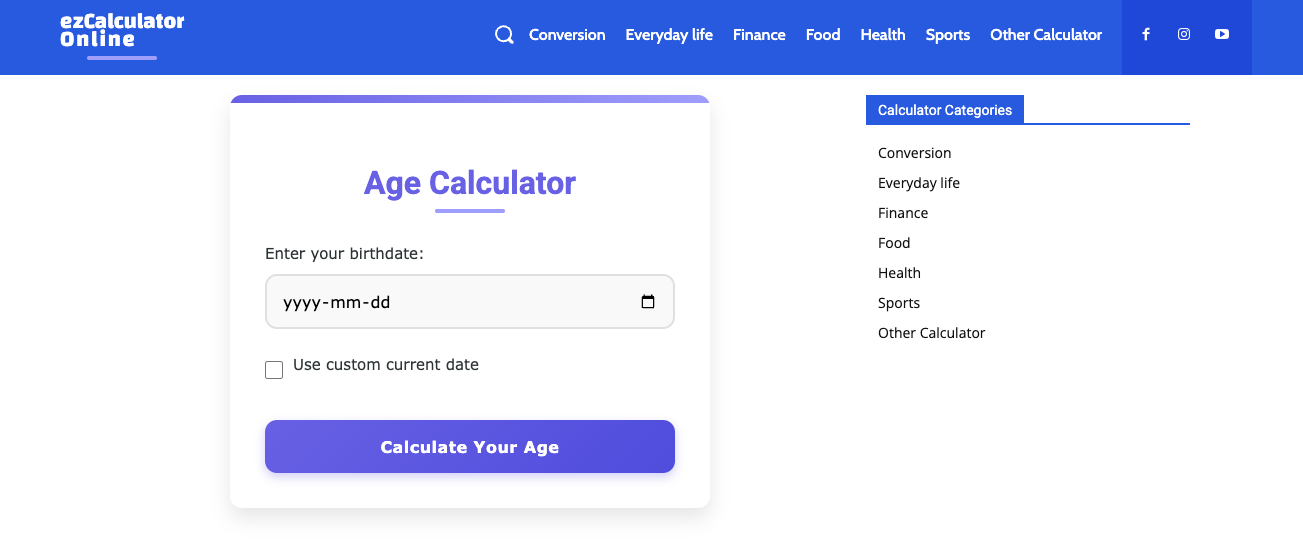
Task: Open the calendar picker icon in birthdate field
Action: (648, 302)
